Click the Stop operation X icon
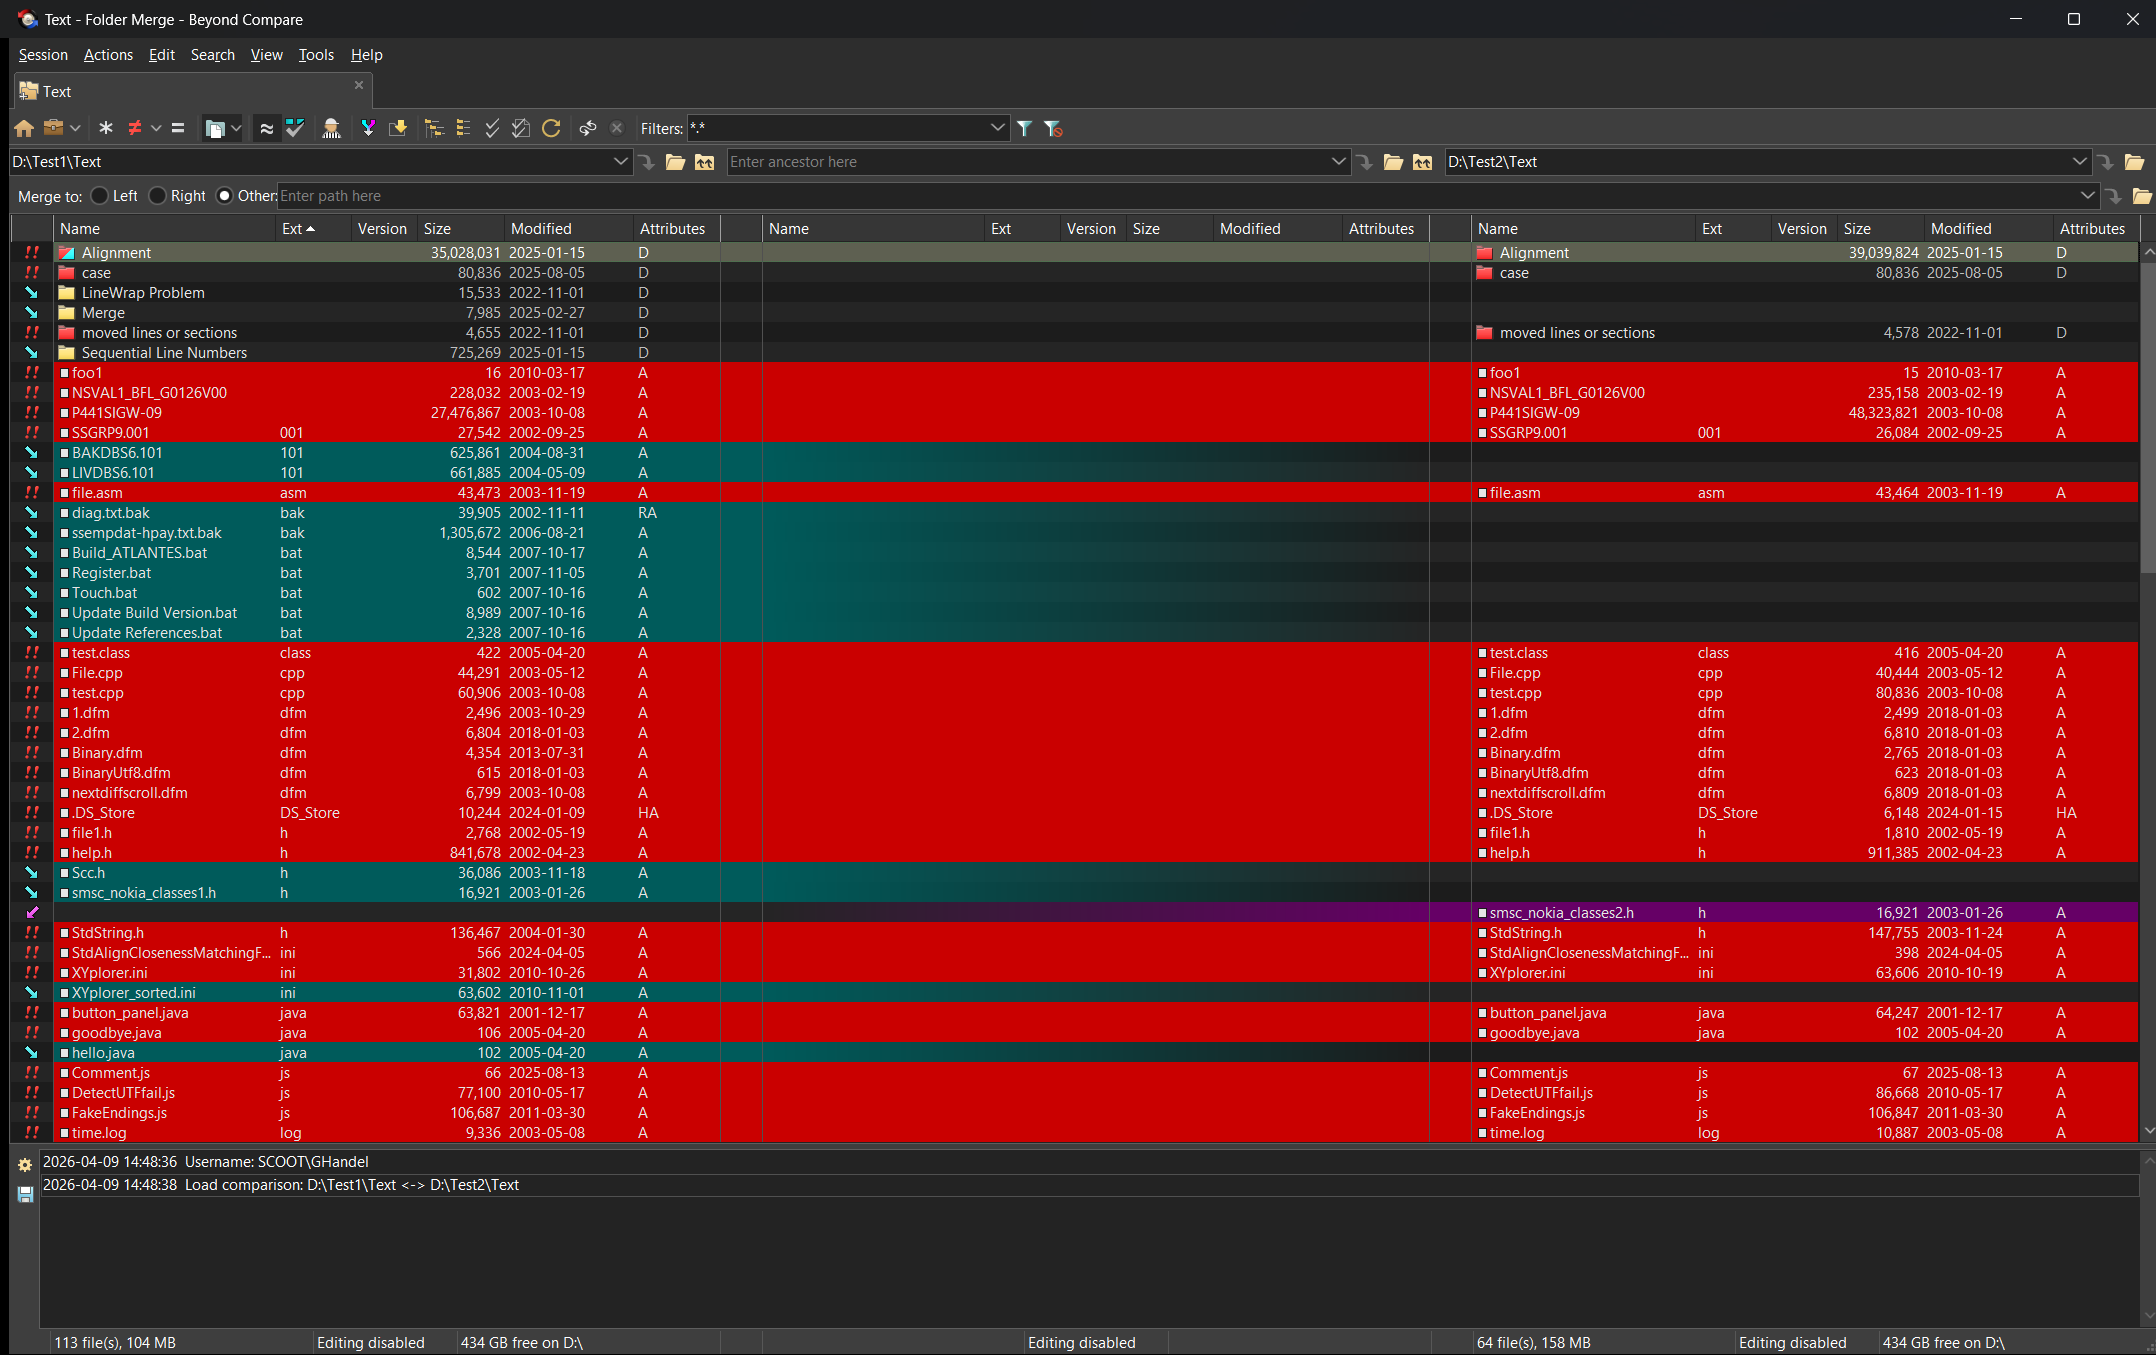The height and width of the screenshot is (1355, 2156). click(x=617, y=128)
